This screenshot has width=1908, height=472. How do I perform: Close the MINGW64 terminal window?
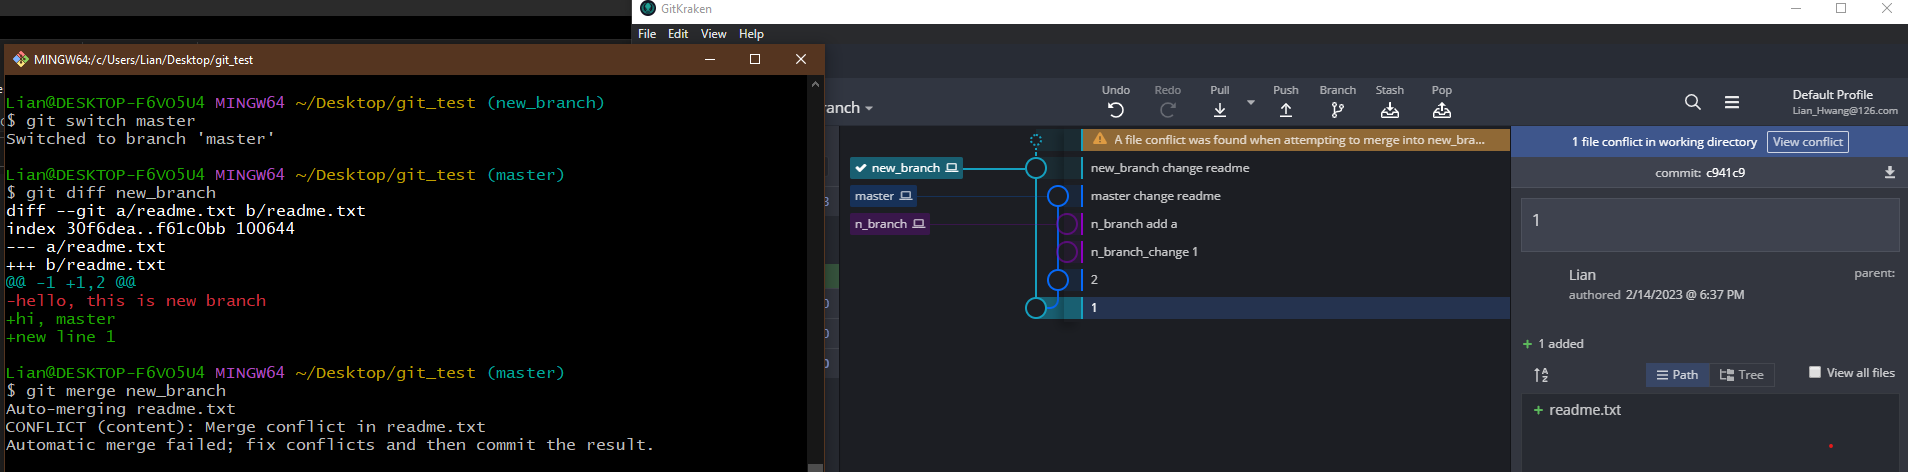coord(801,59)
